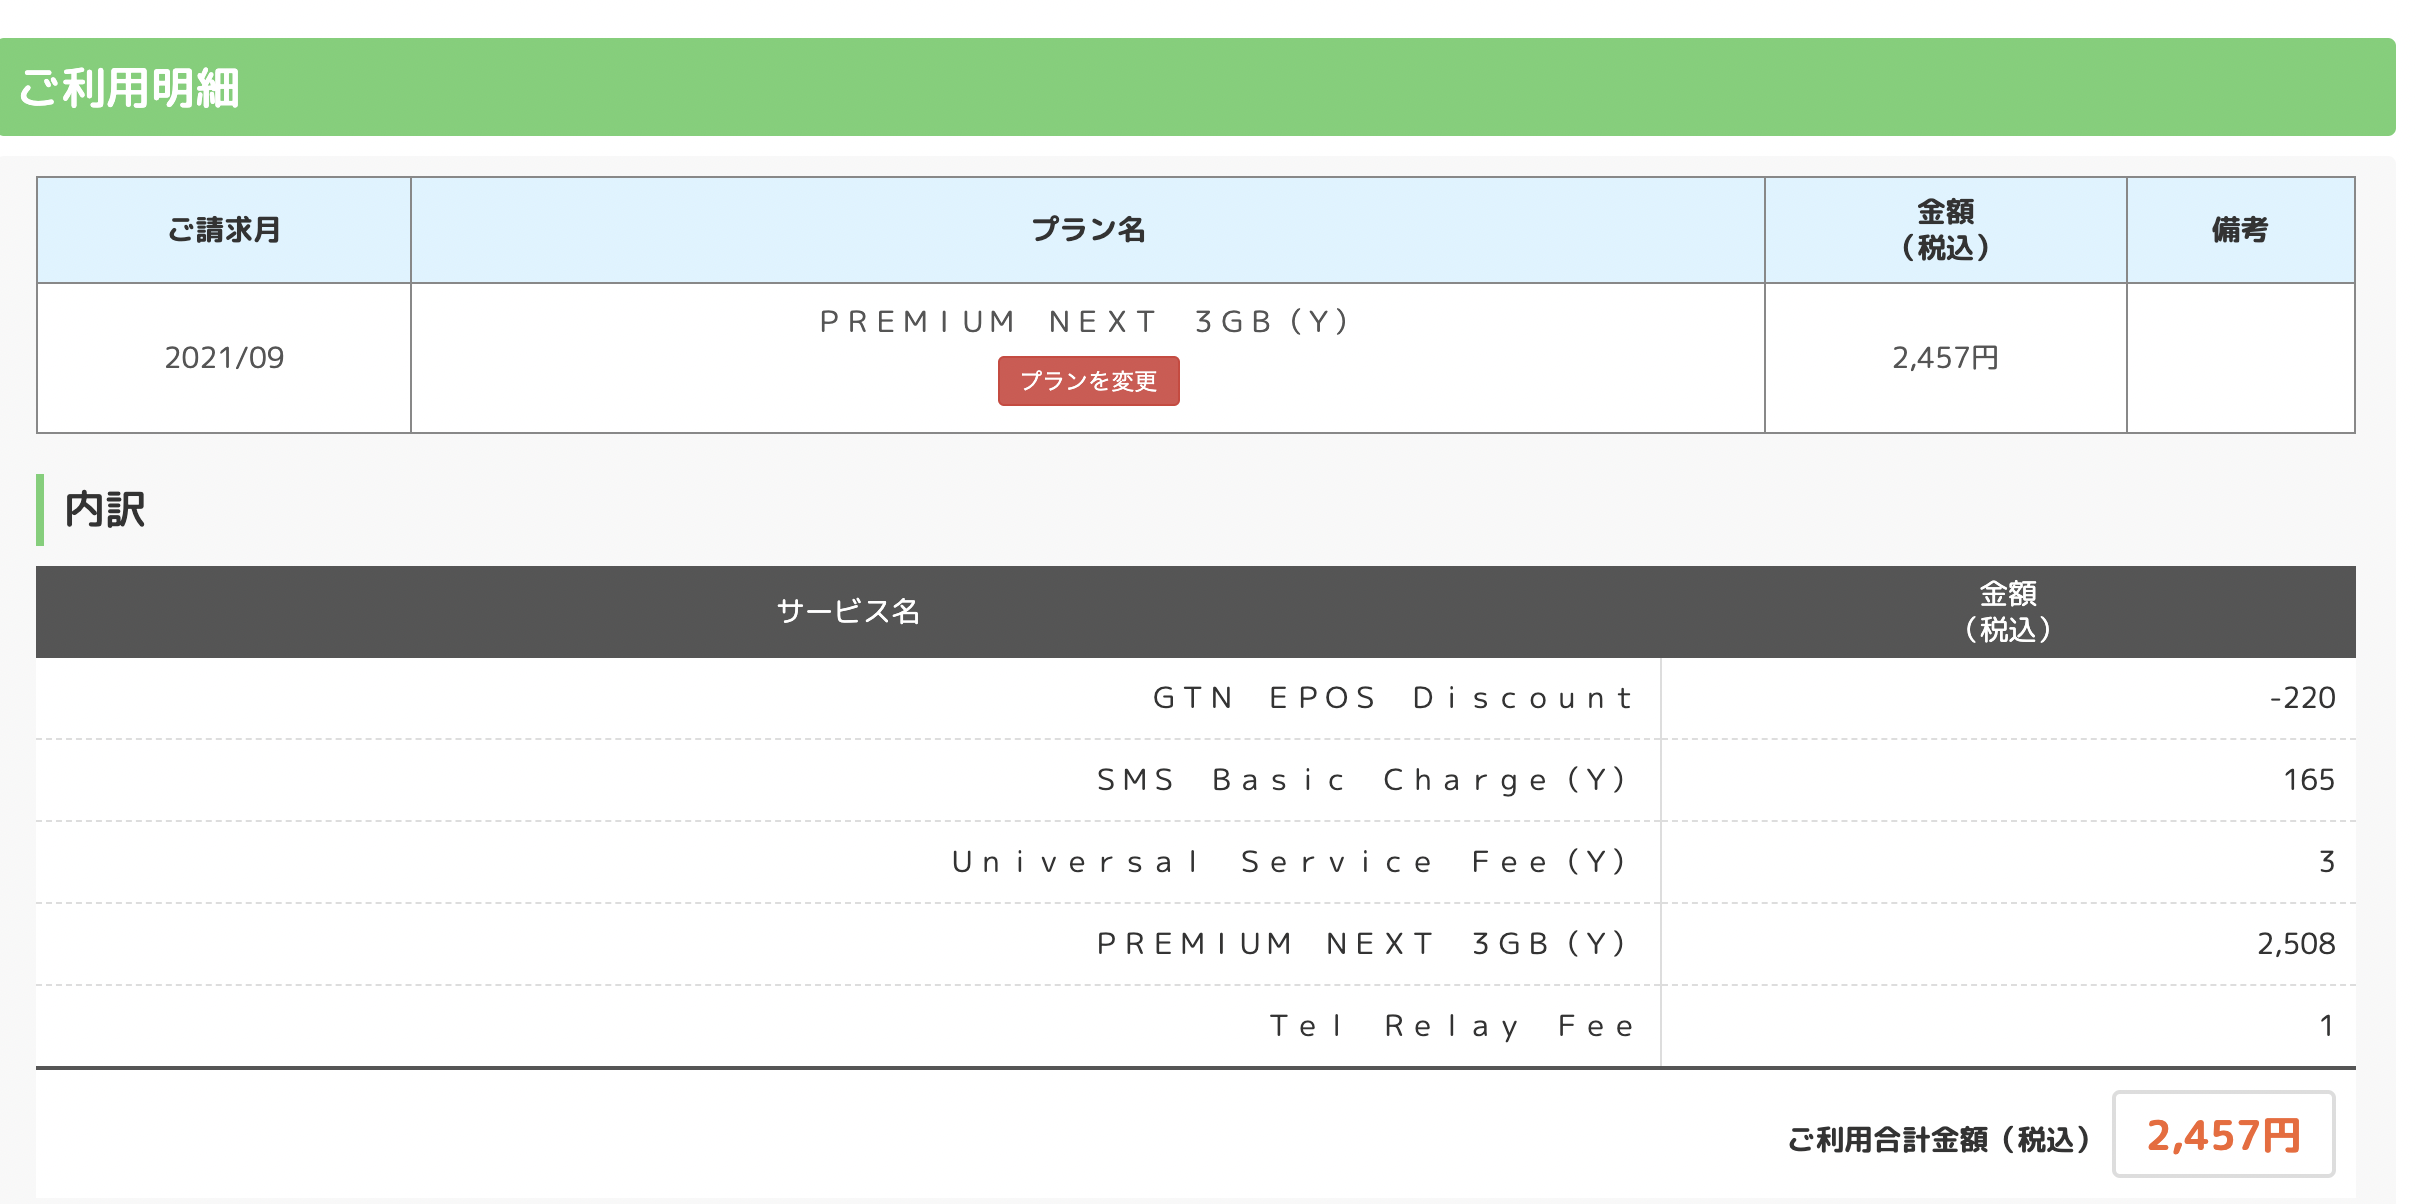Click the プラン名 column header
Image resolution: width=2416 pixels, height=1204 pixels.
(x=1088, y=230)
